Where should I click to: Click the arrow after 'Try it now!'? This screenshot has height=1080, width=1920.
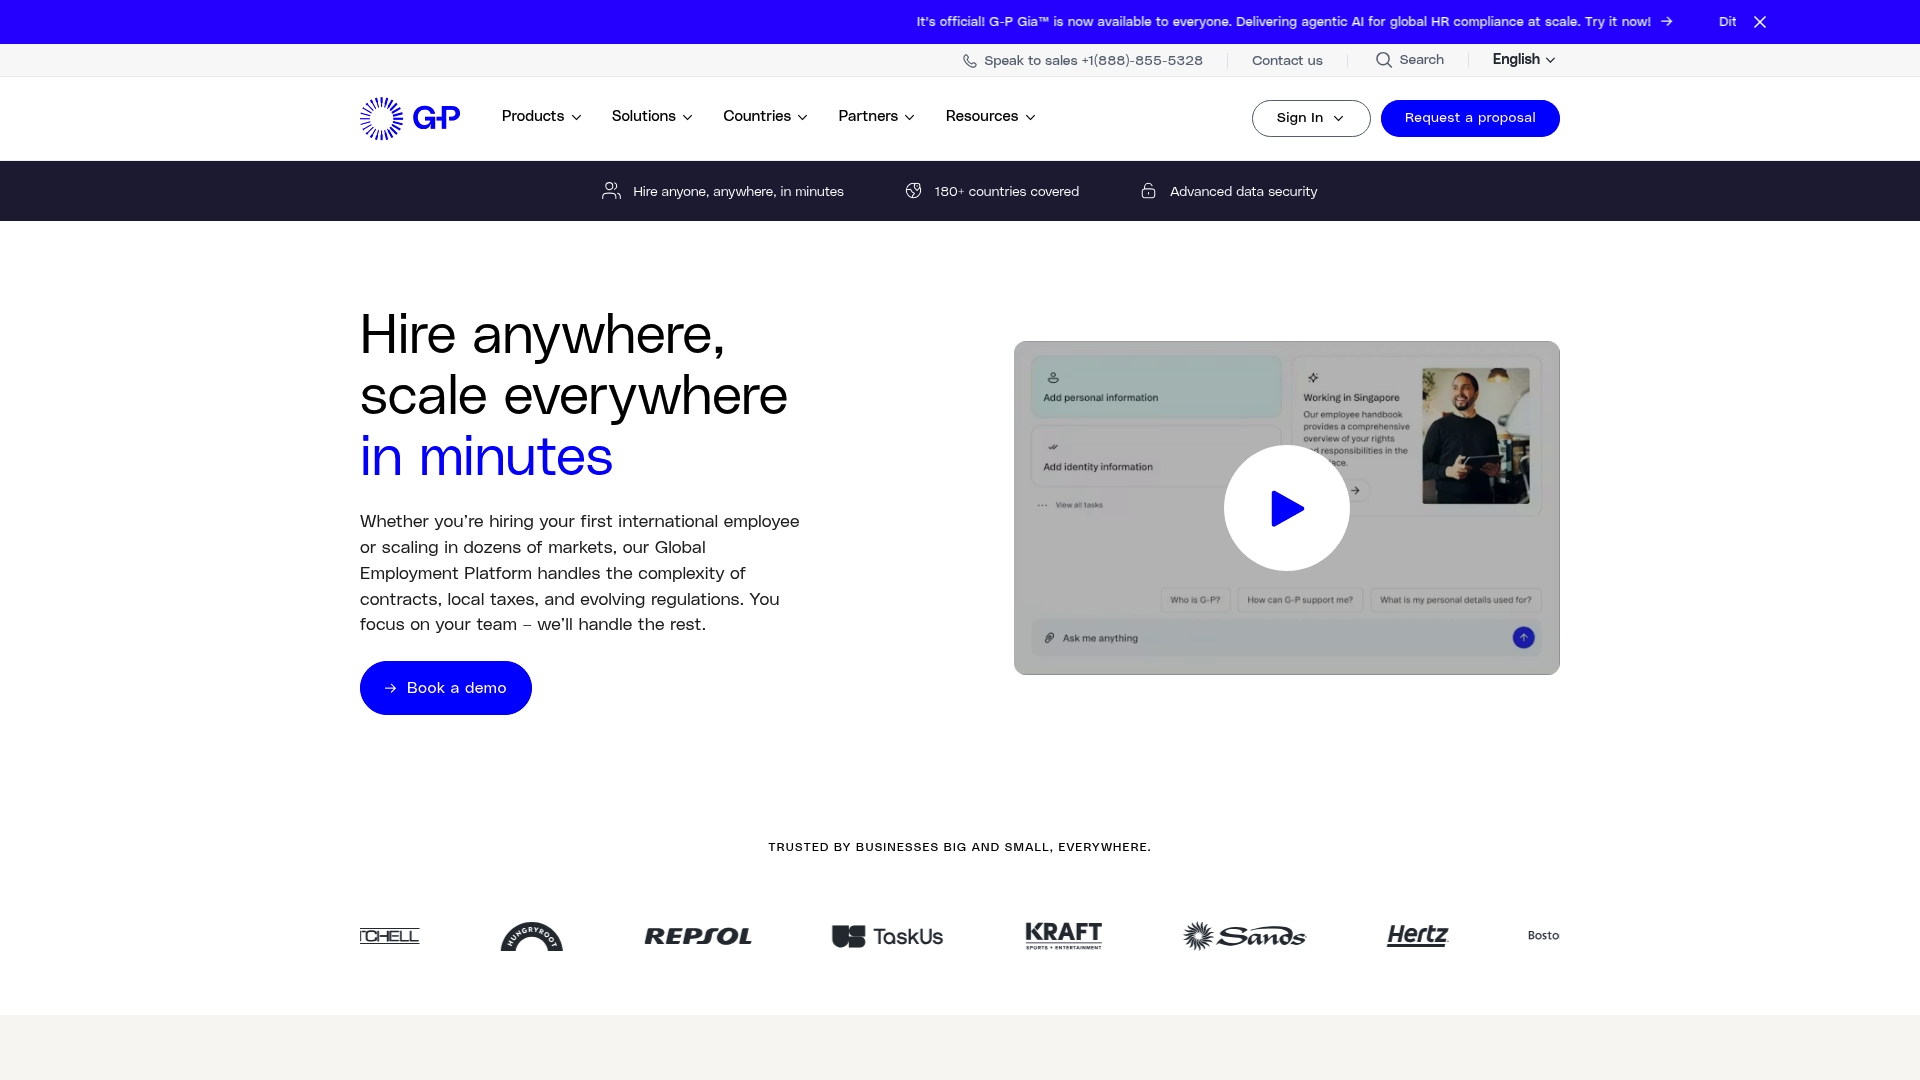coord(1667,22)
